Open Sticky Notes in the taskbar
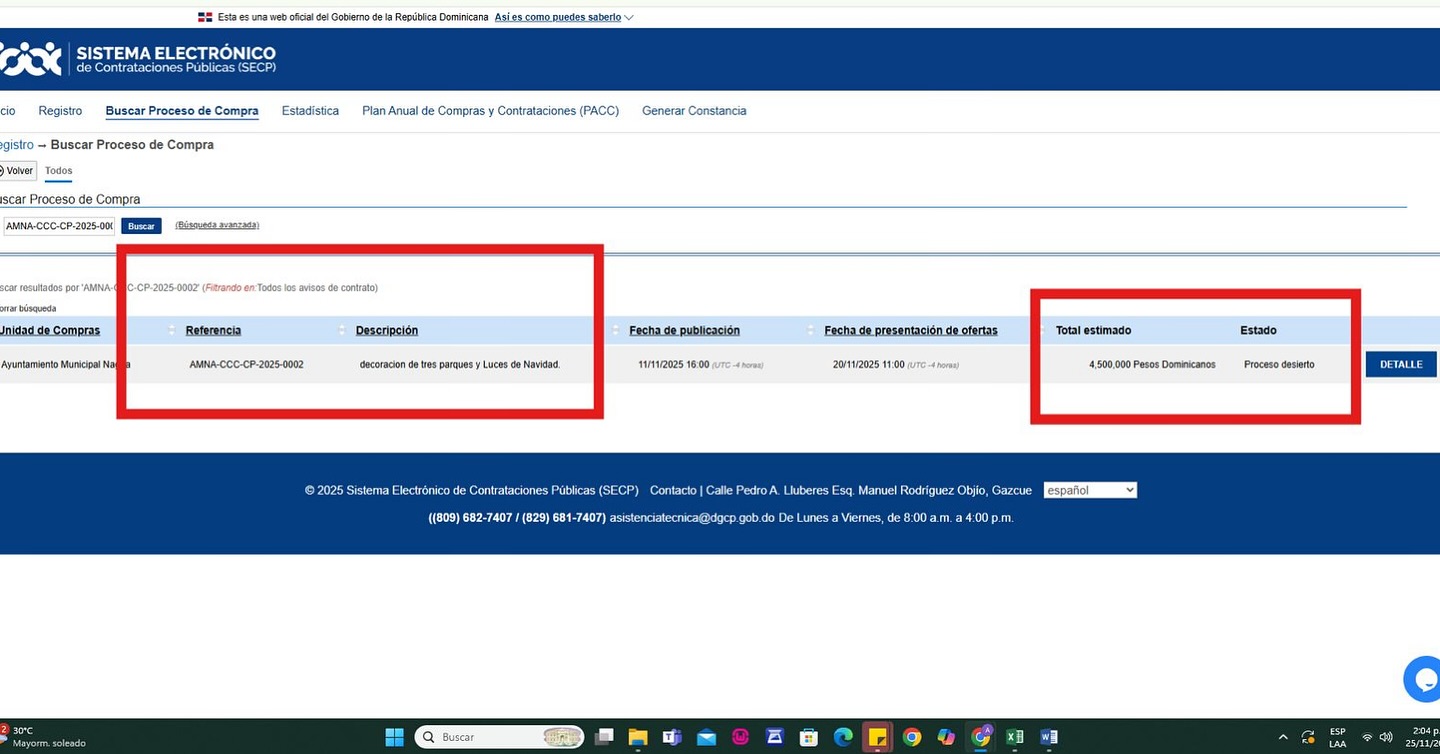The image size is (1440, 754). pos(877,737)
